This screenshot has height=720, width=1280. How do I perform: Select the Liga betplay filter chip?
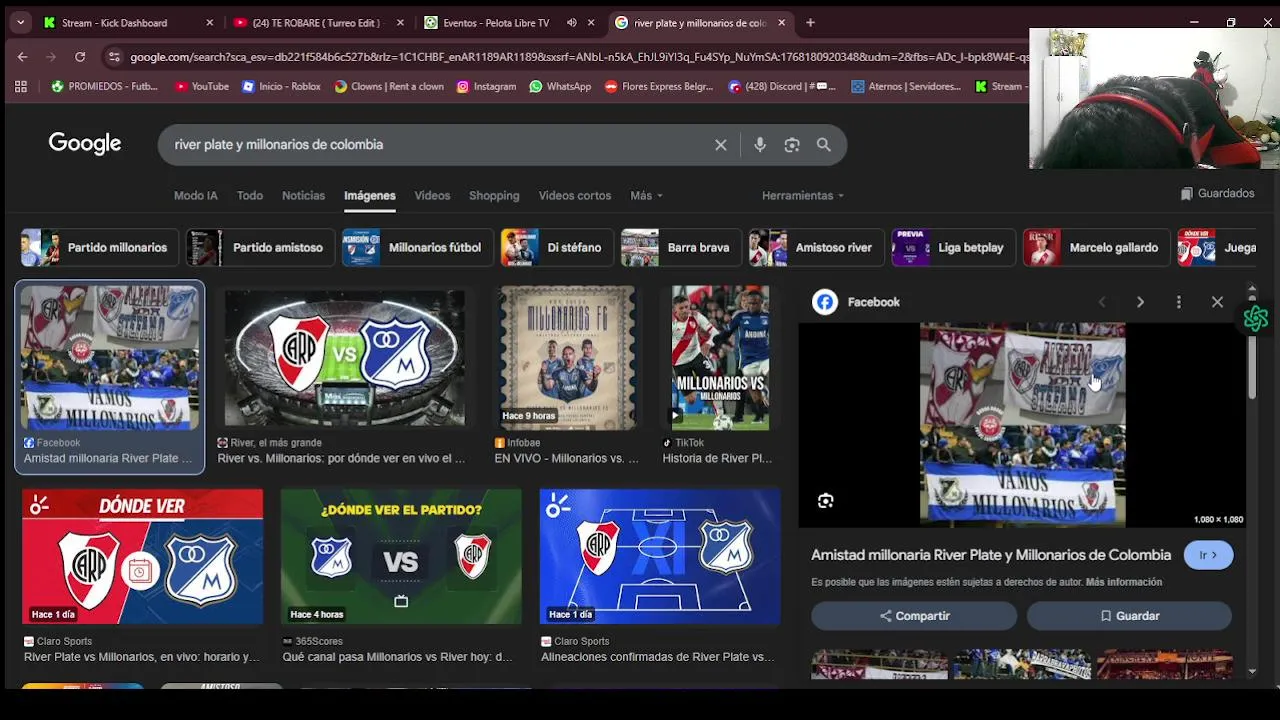click(953, 248)
